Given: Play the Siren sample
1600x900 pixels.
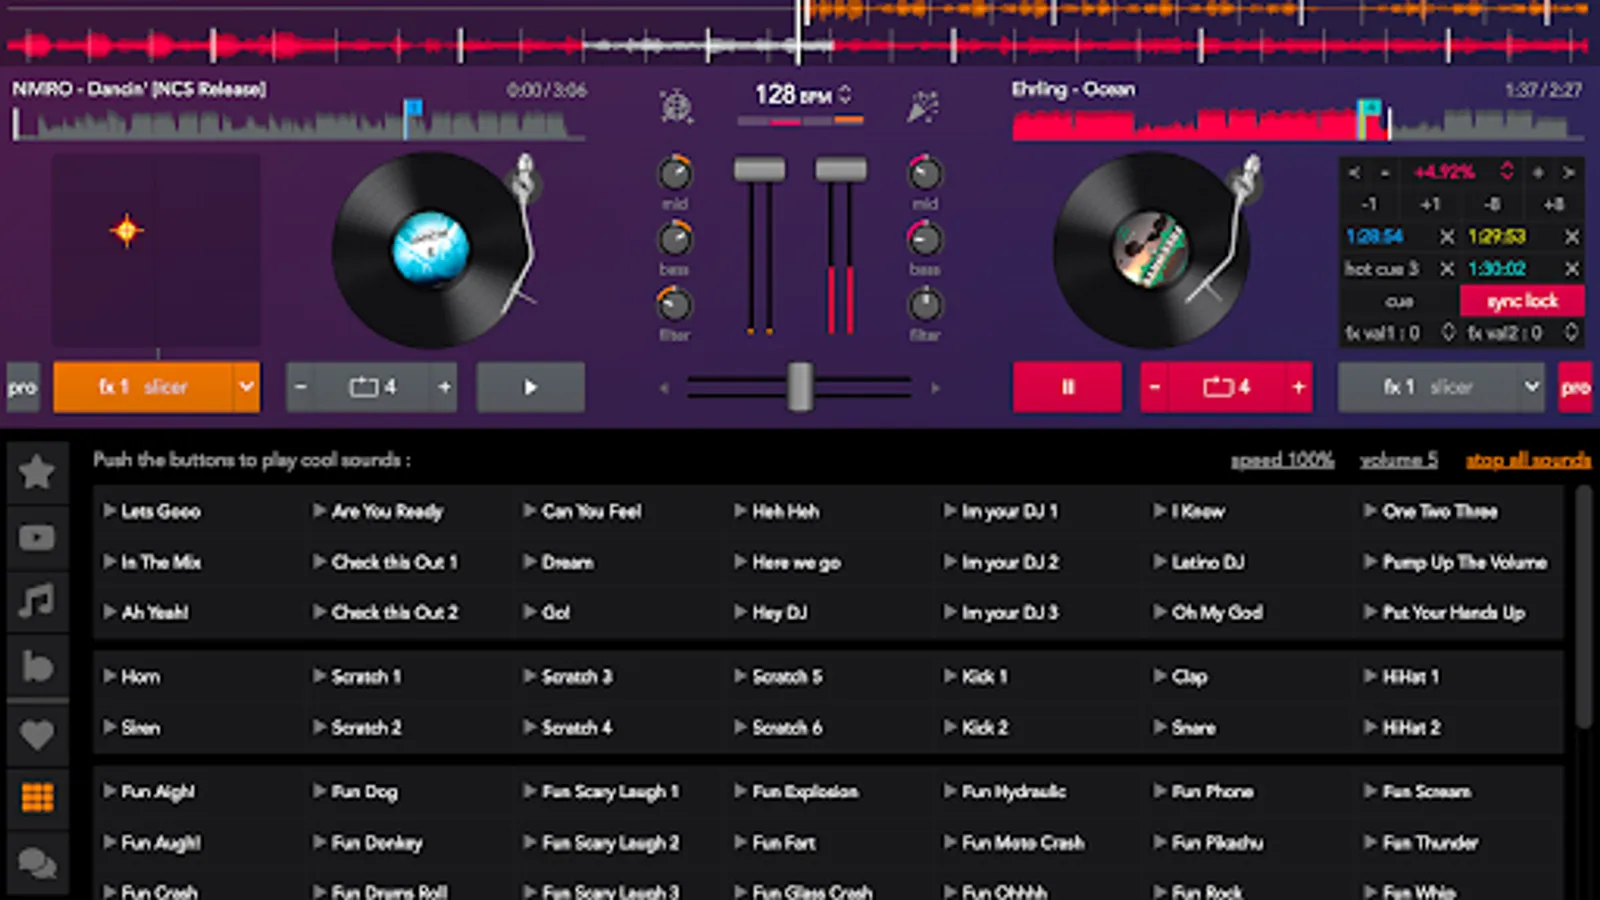Looking at the screenshot, I should [131, 728].
